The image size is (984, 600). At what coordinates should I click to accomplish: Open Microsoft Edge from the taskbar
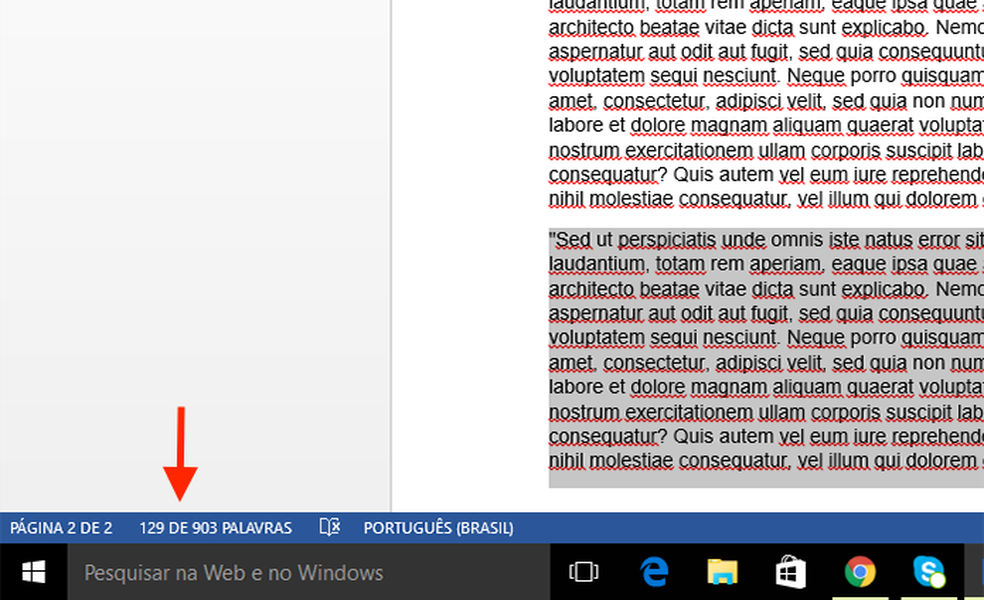coord(654,572)
